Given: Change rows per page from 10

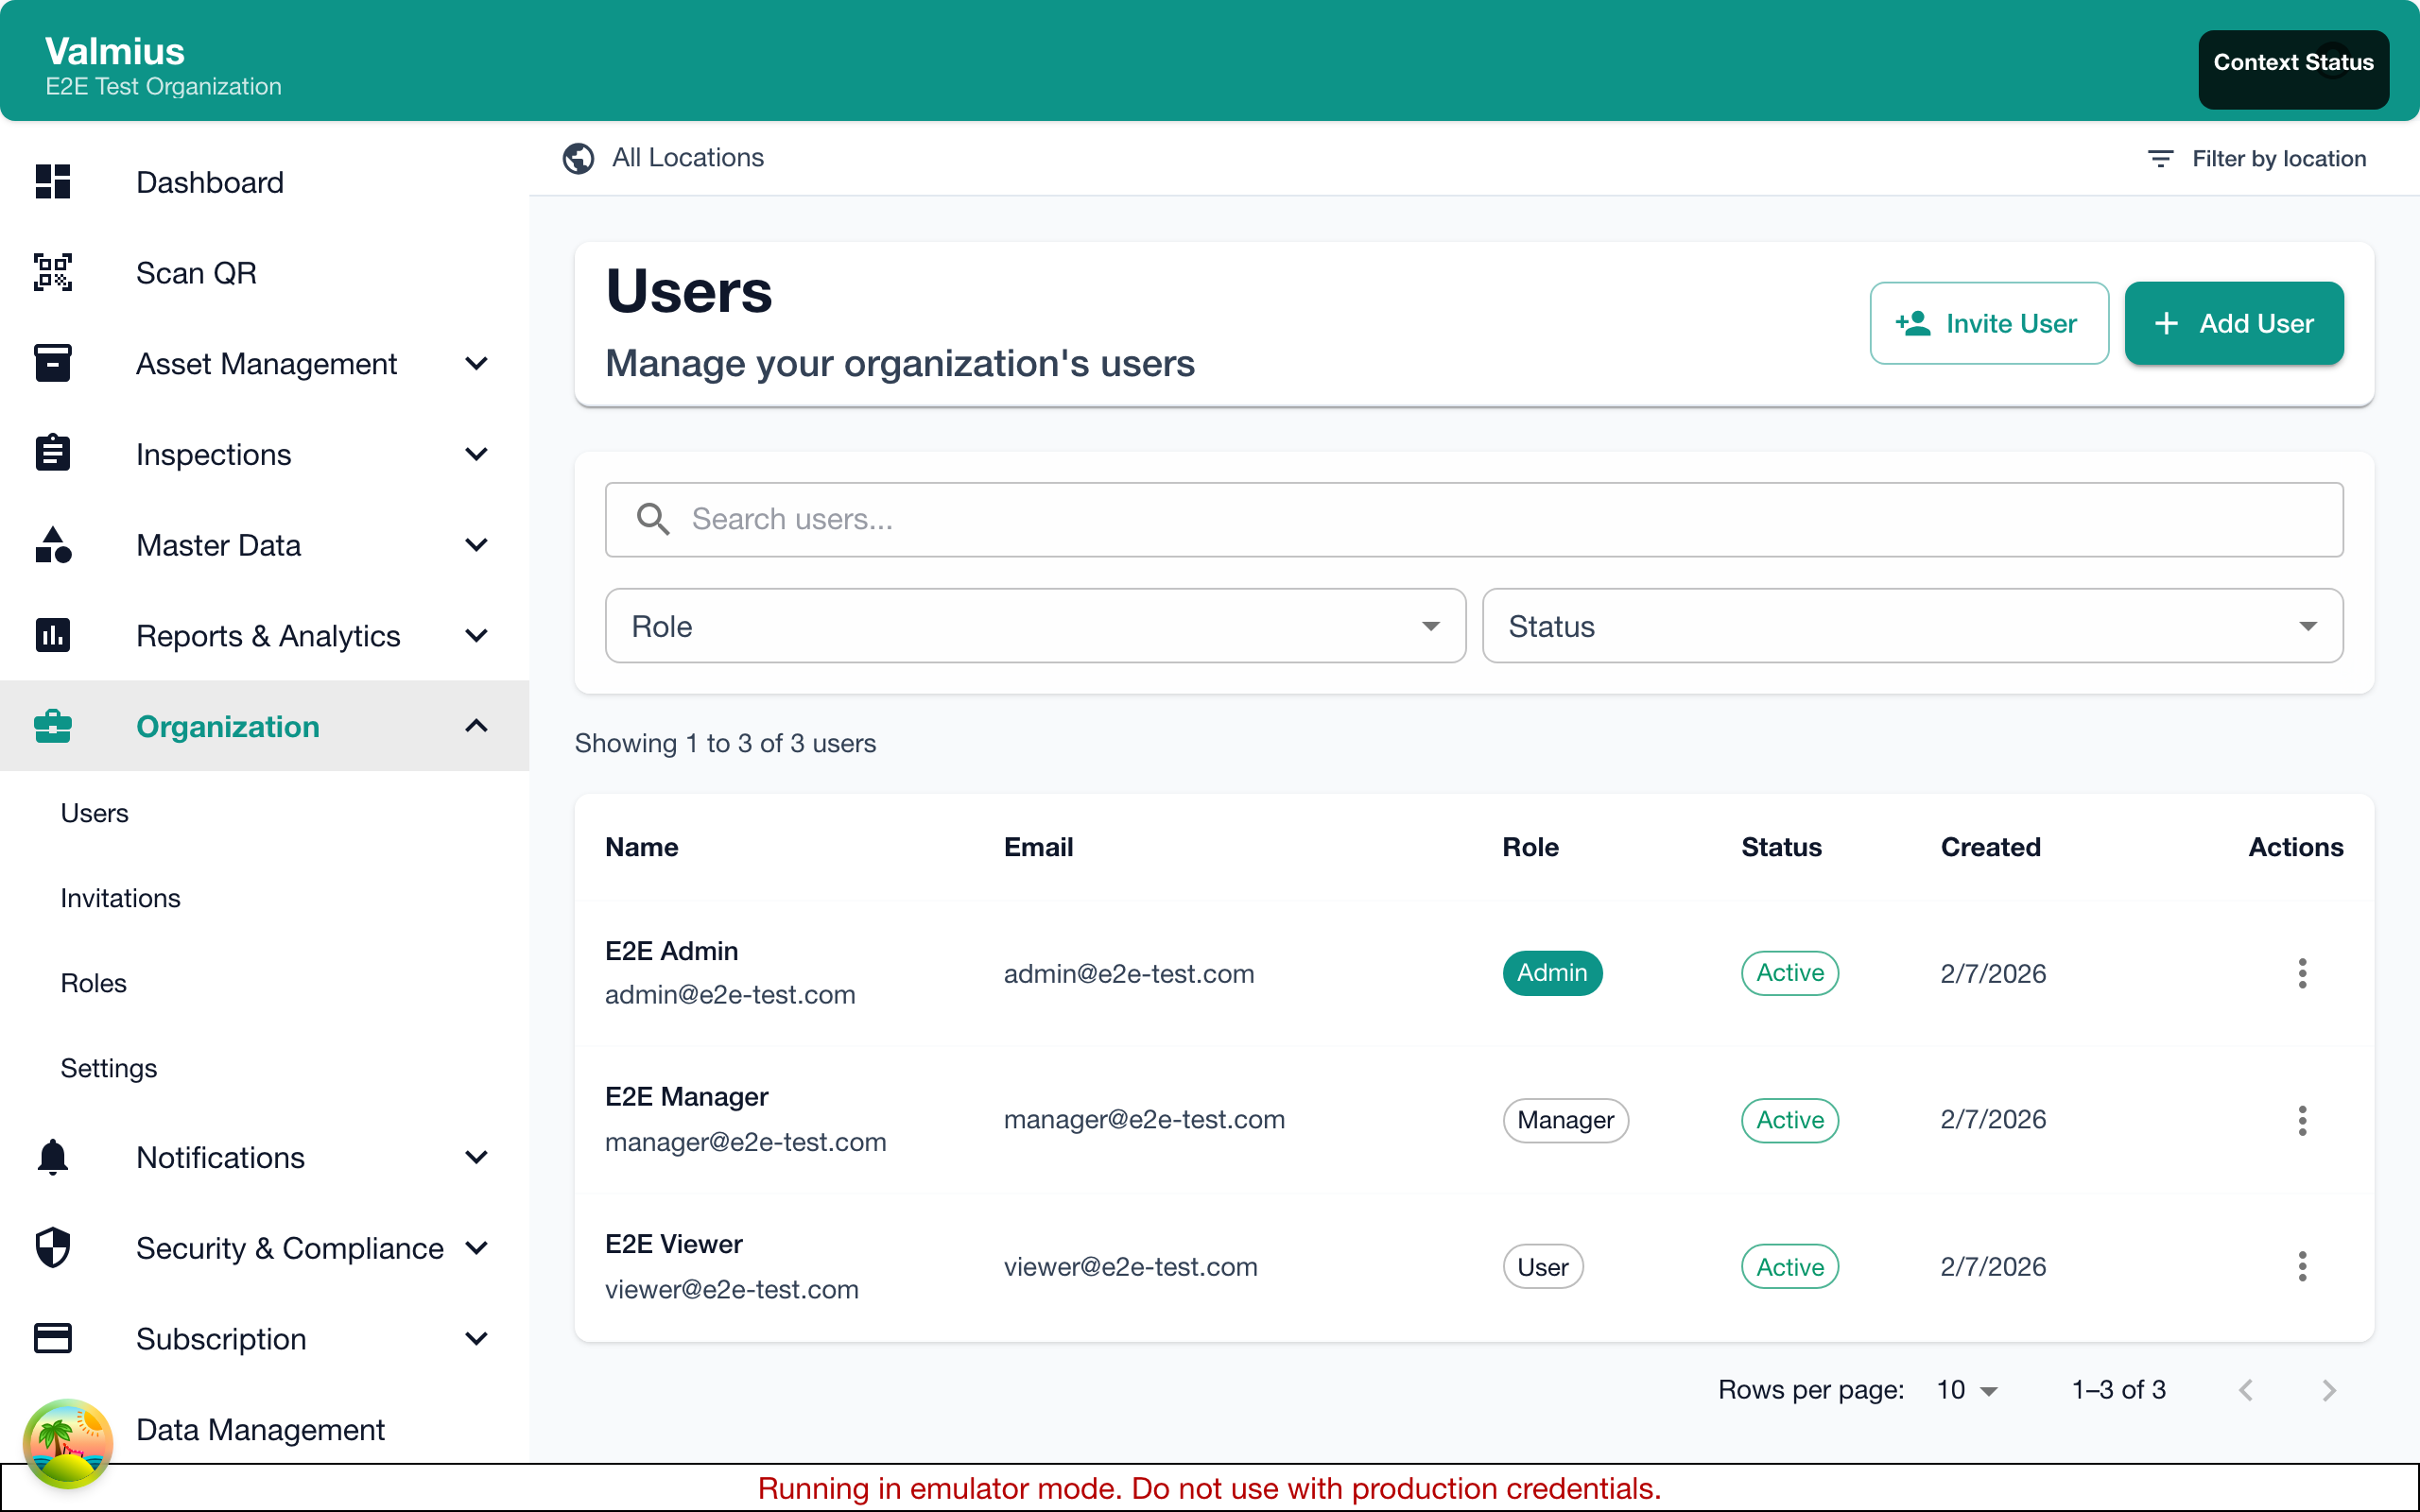Looking at the screenshot, I should pos(1964,1389).
